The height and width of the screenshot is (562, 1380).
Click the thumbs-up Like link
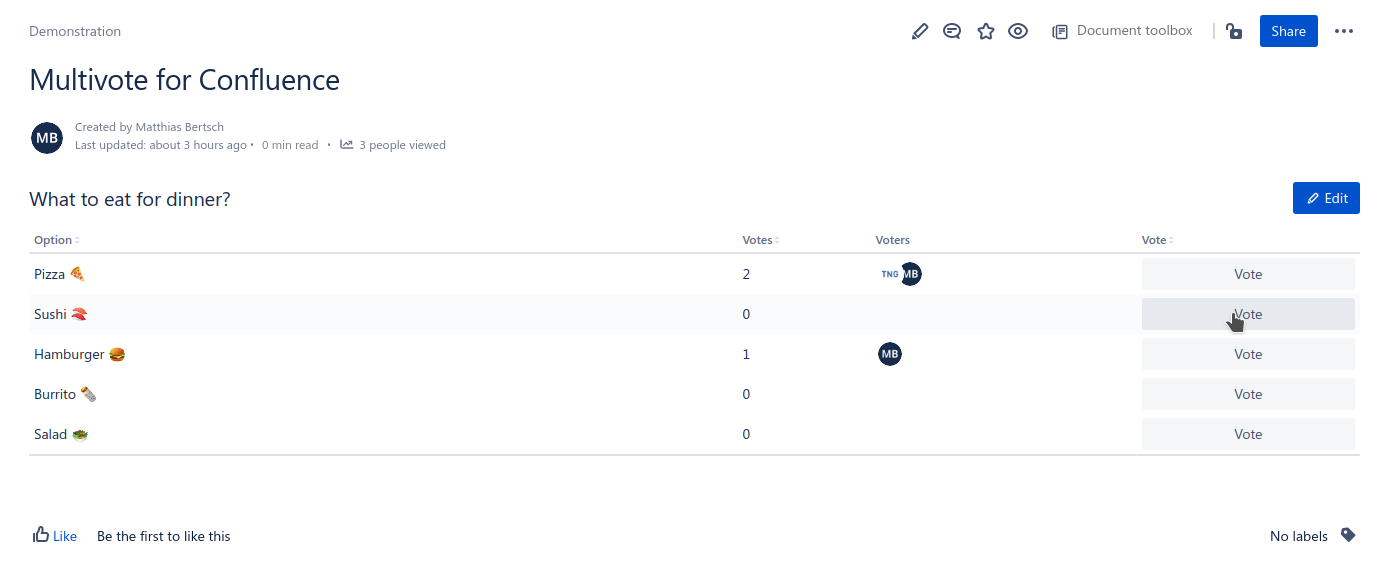coord(55,536)
